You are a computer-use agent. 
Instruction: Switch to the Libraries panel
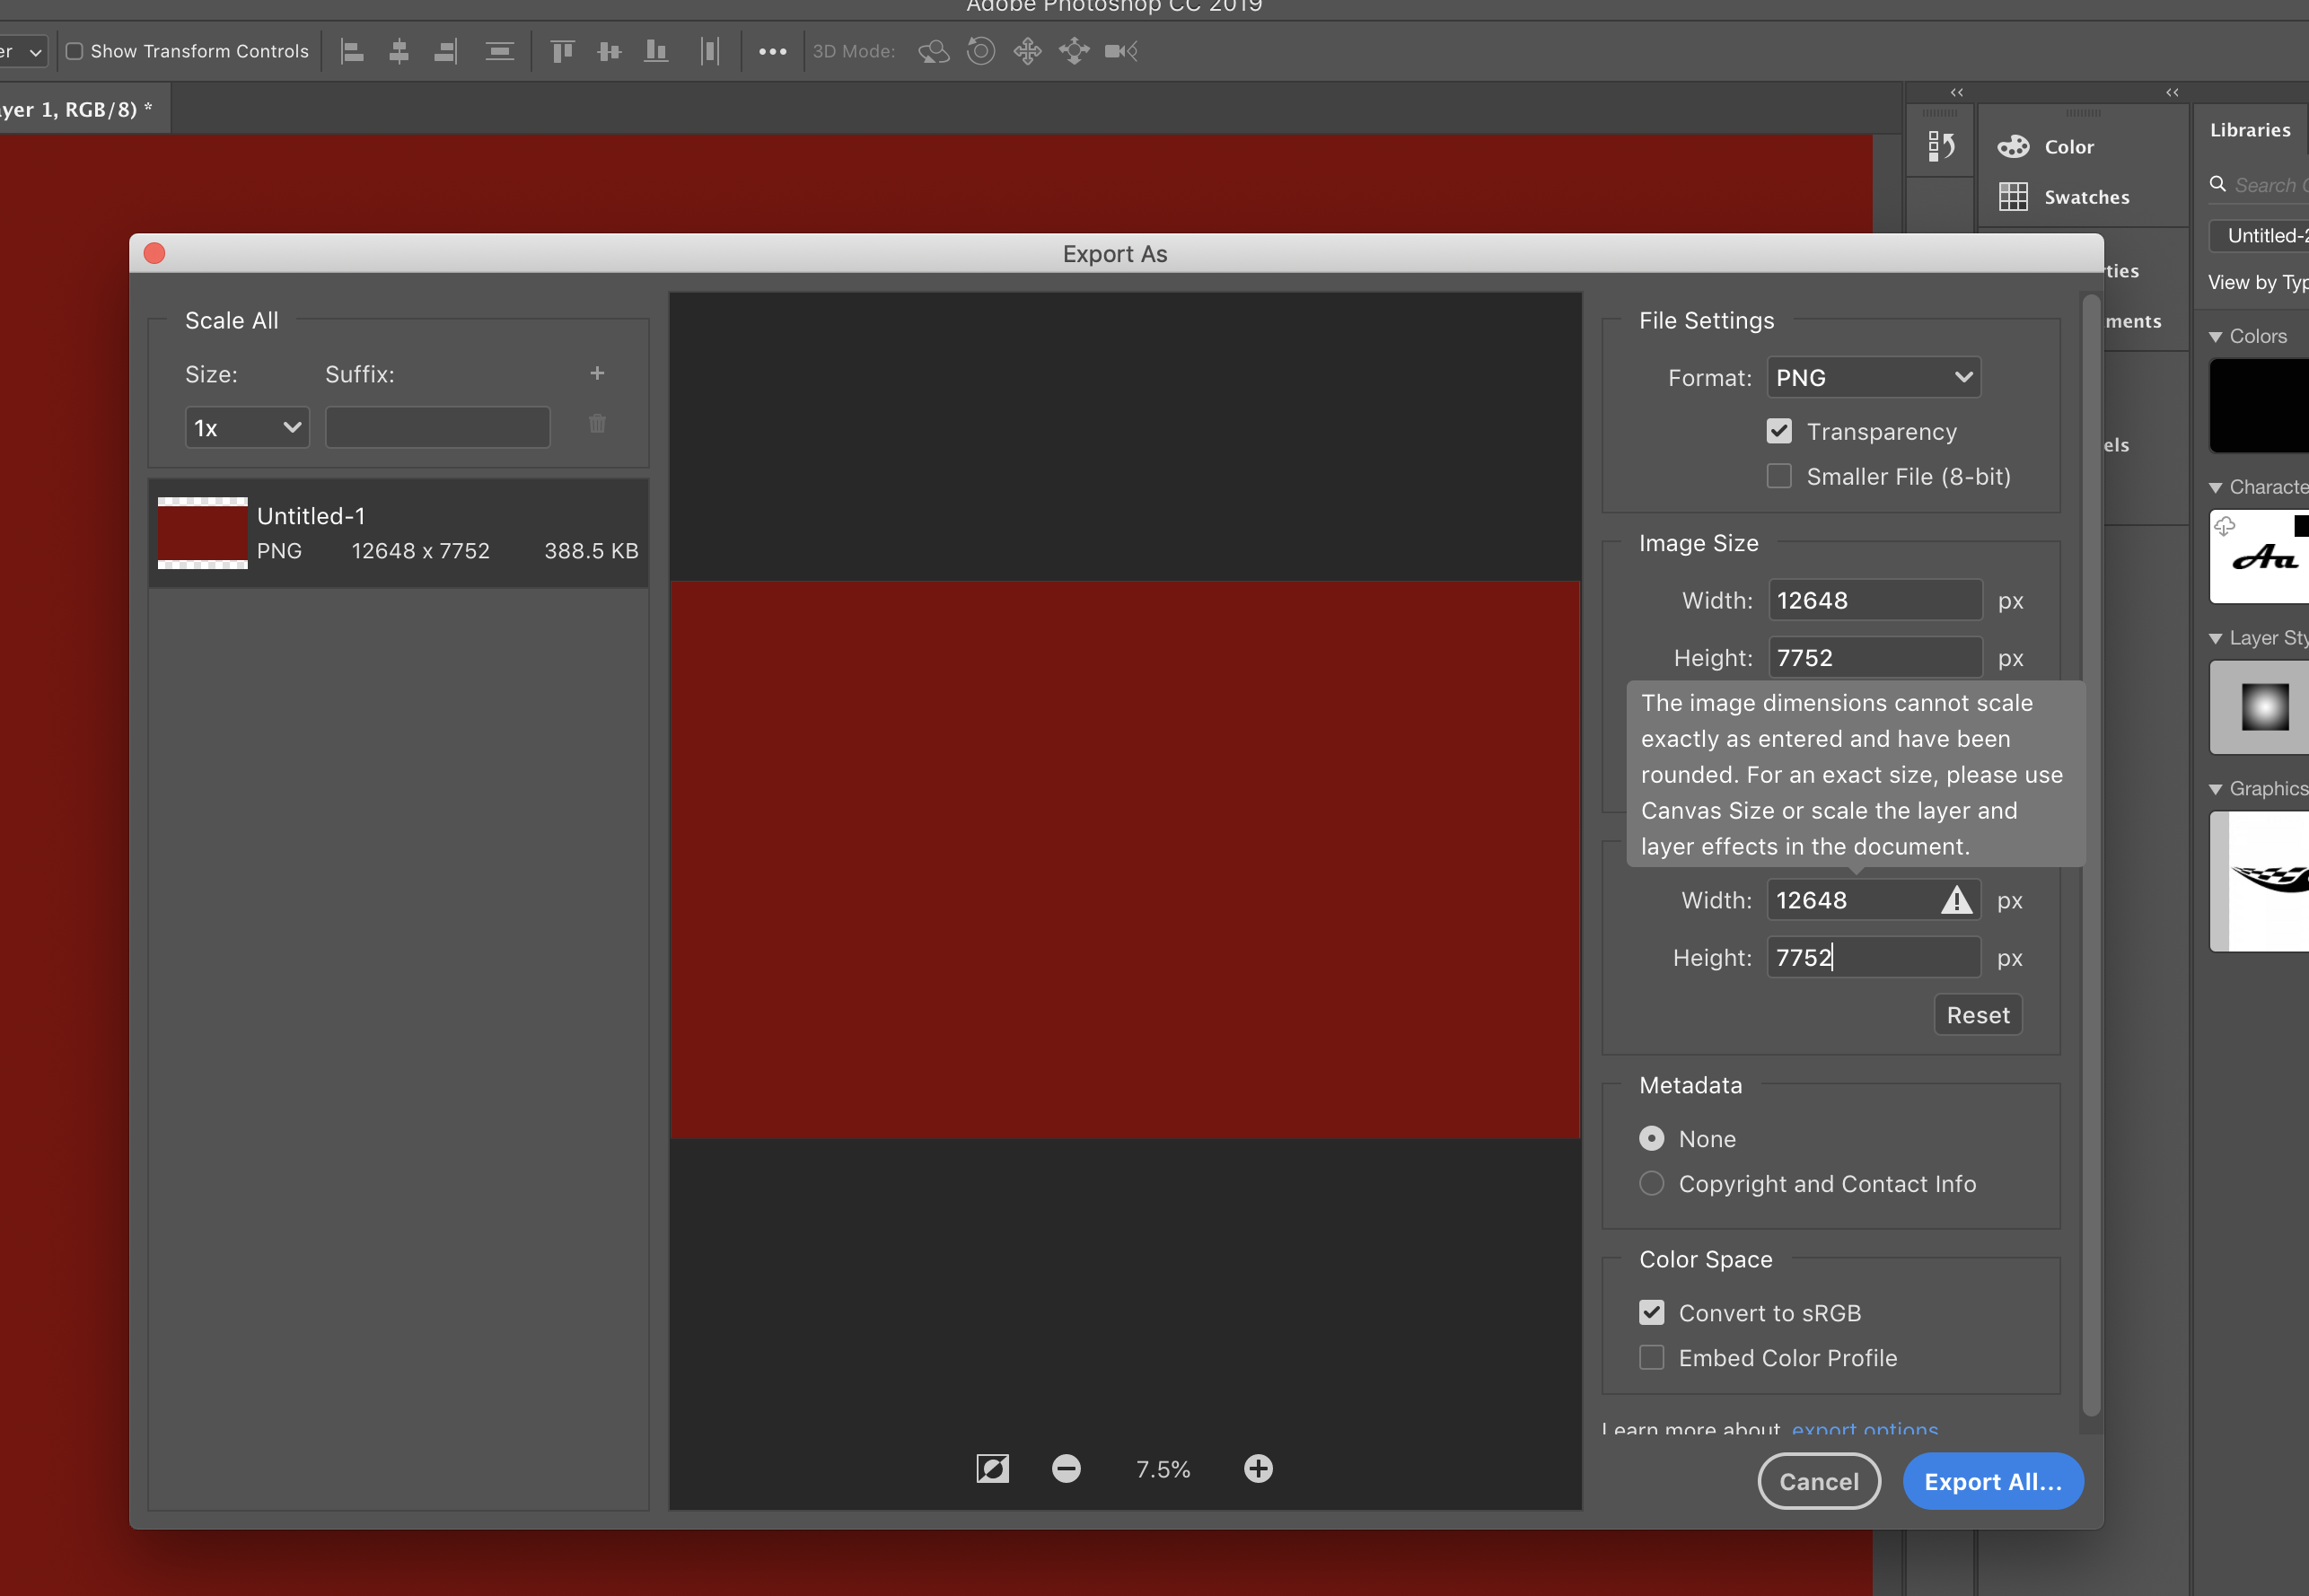[2250, 129]
